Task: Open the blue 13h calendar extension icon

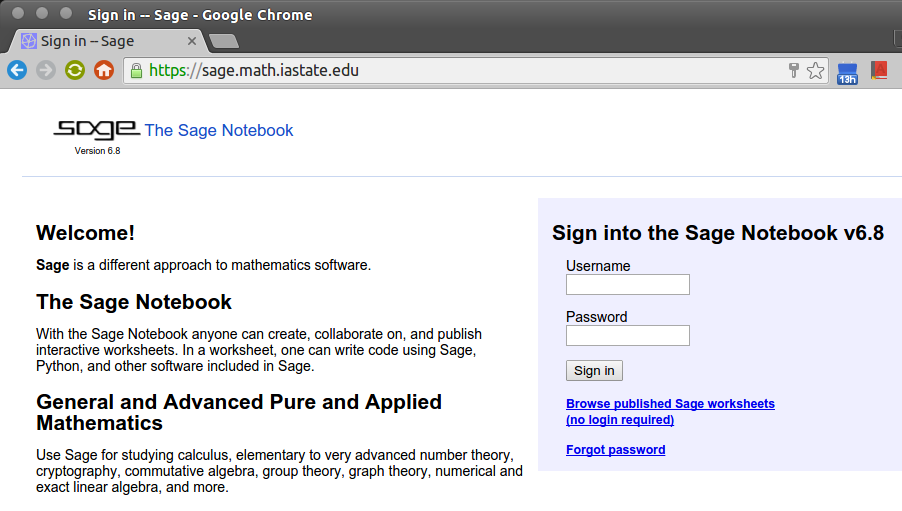Action: point(847,73)
